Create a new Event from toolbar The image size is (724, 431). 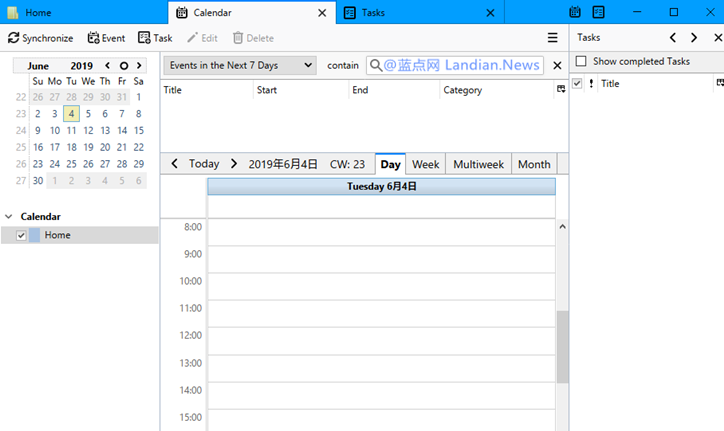pos(94,38)
